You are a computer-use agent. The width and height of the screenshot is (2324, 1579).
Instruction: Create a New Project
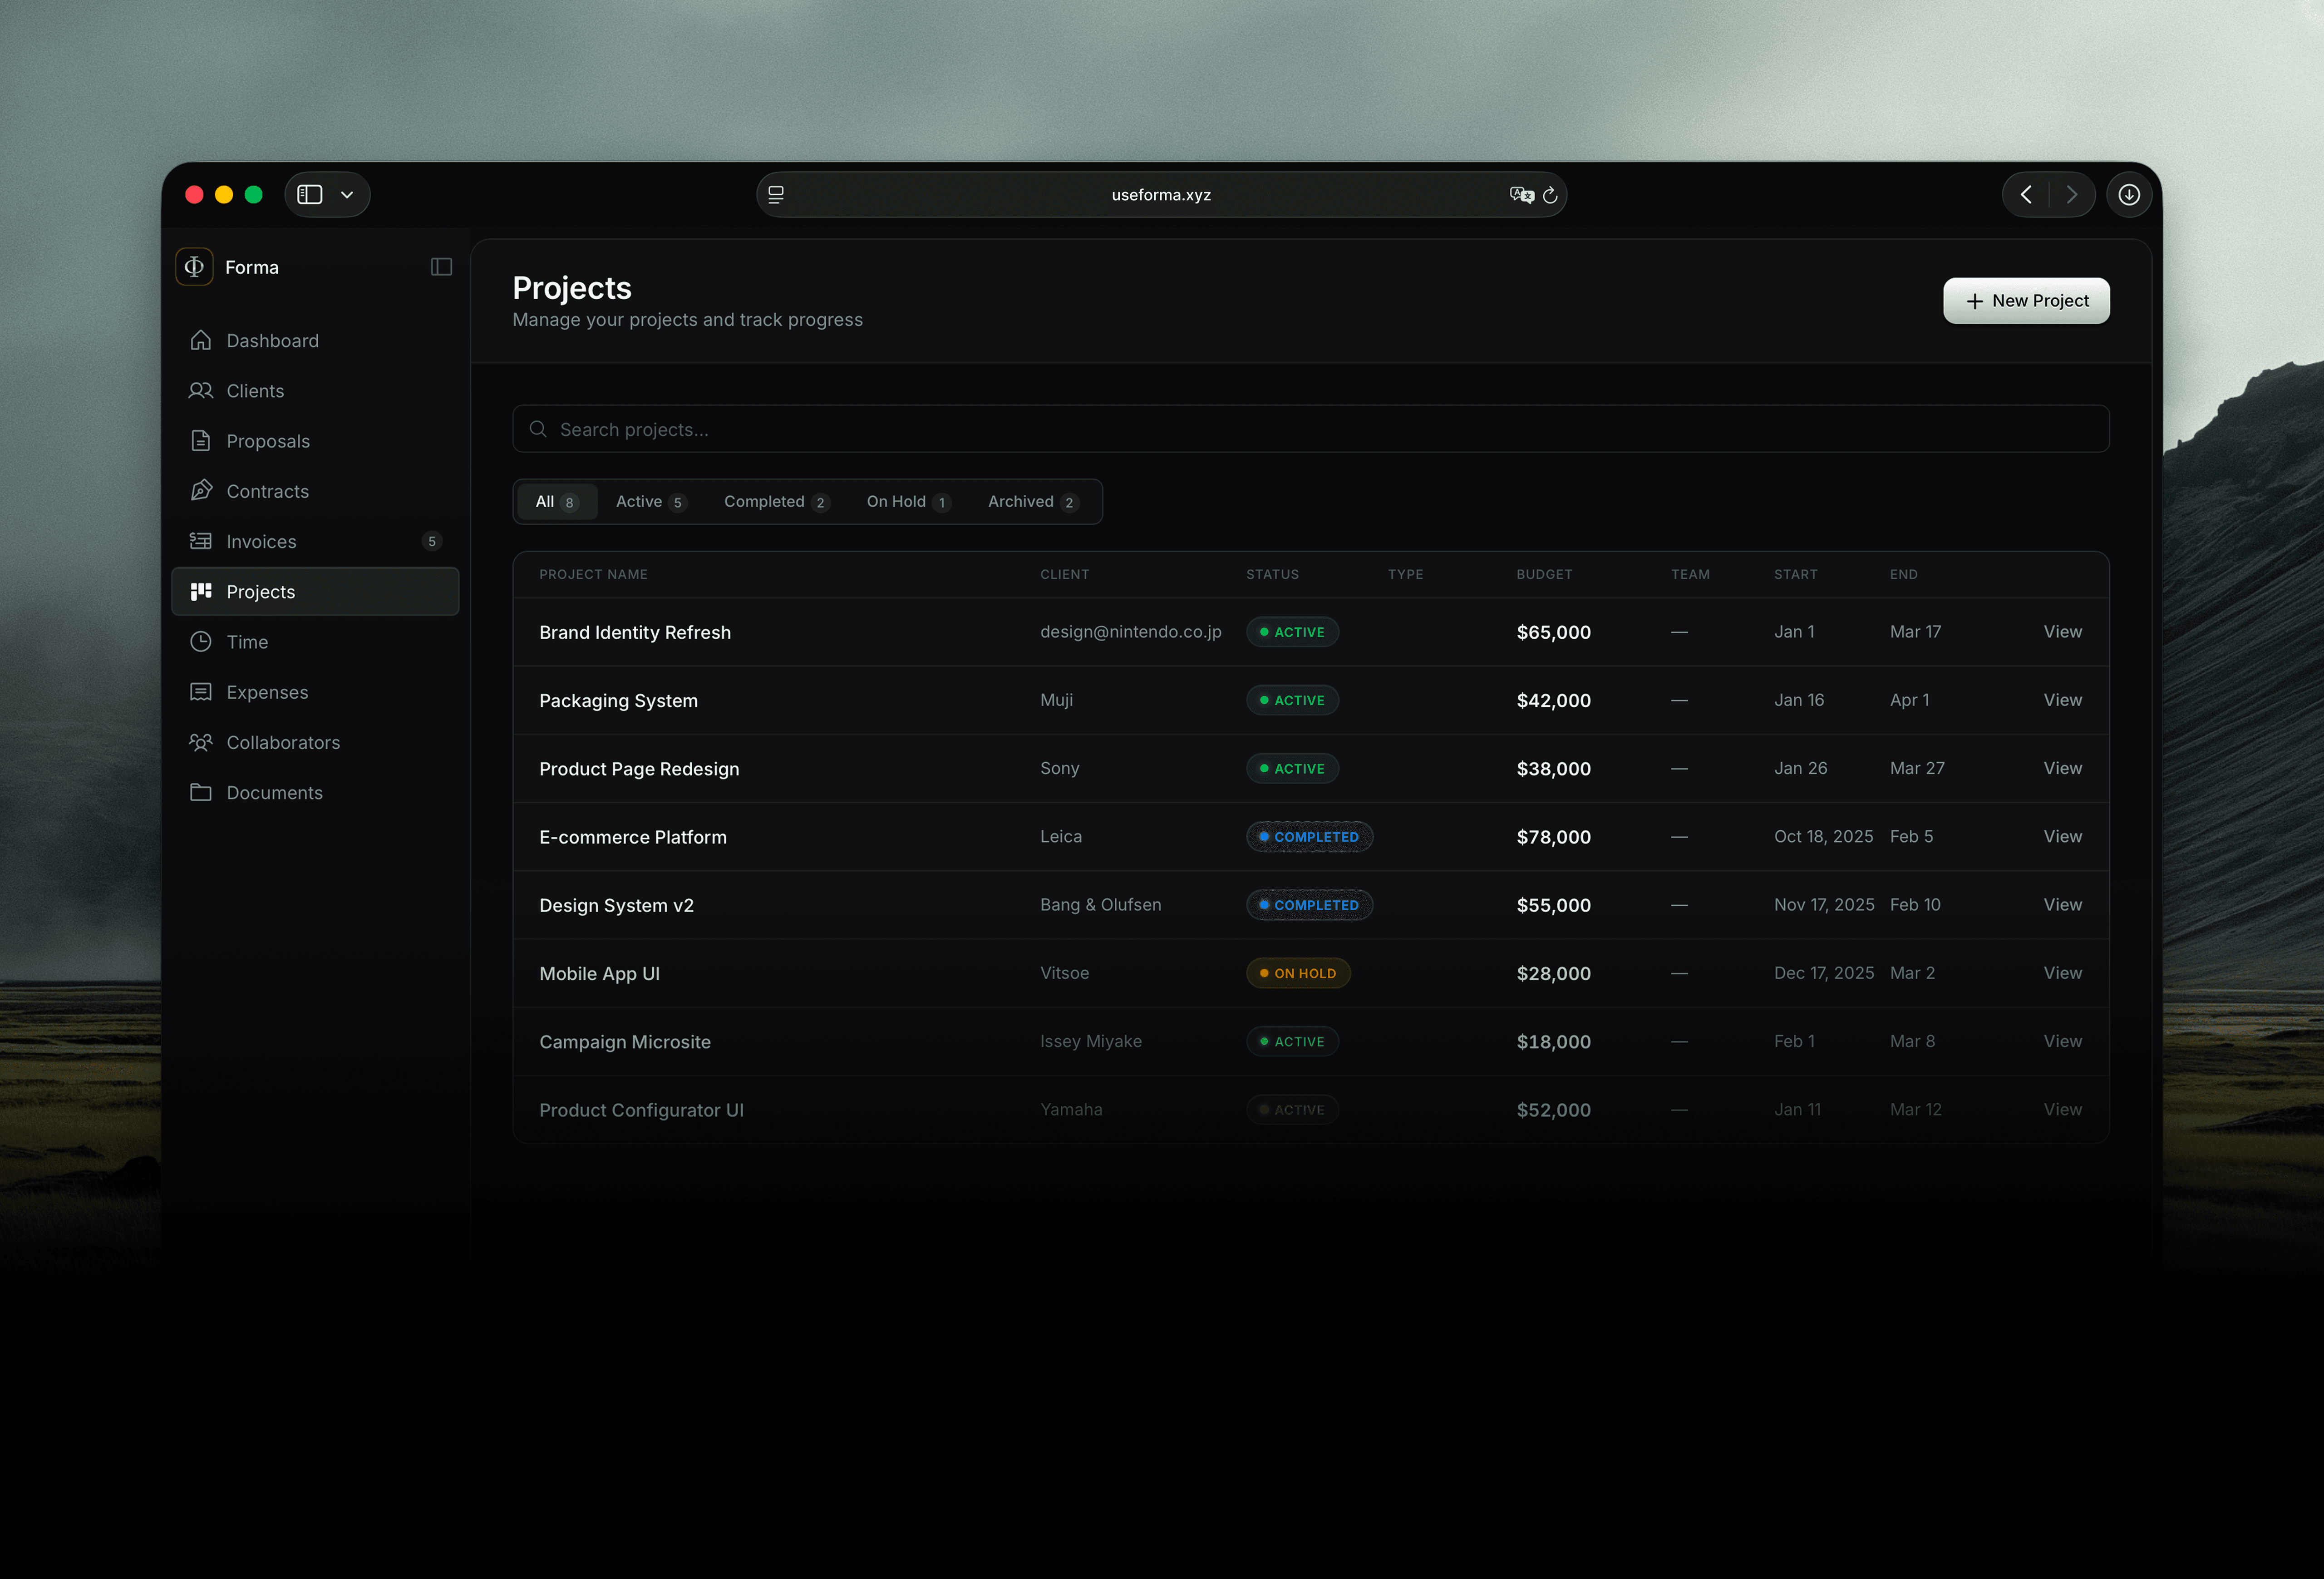(2026, 301)
